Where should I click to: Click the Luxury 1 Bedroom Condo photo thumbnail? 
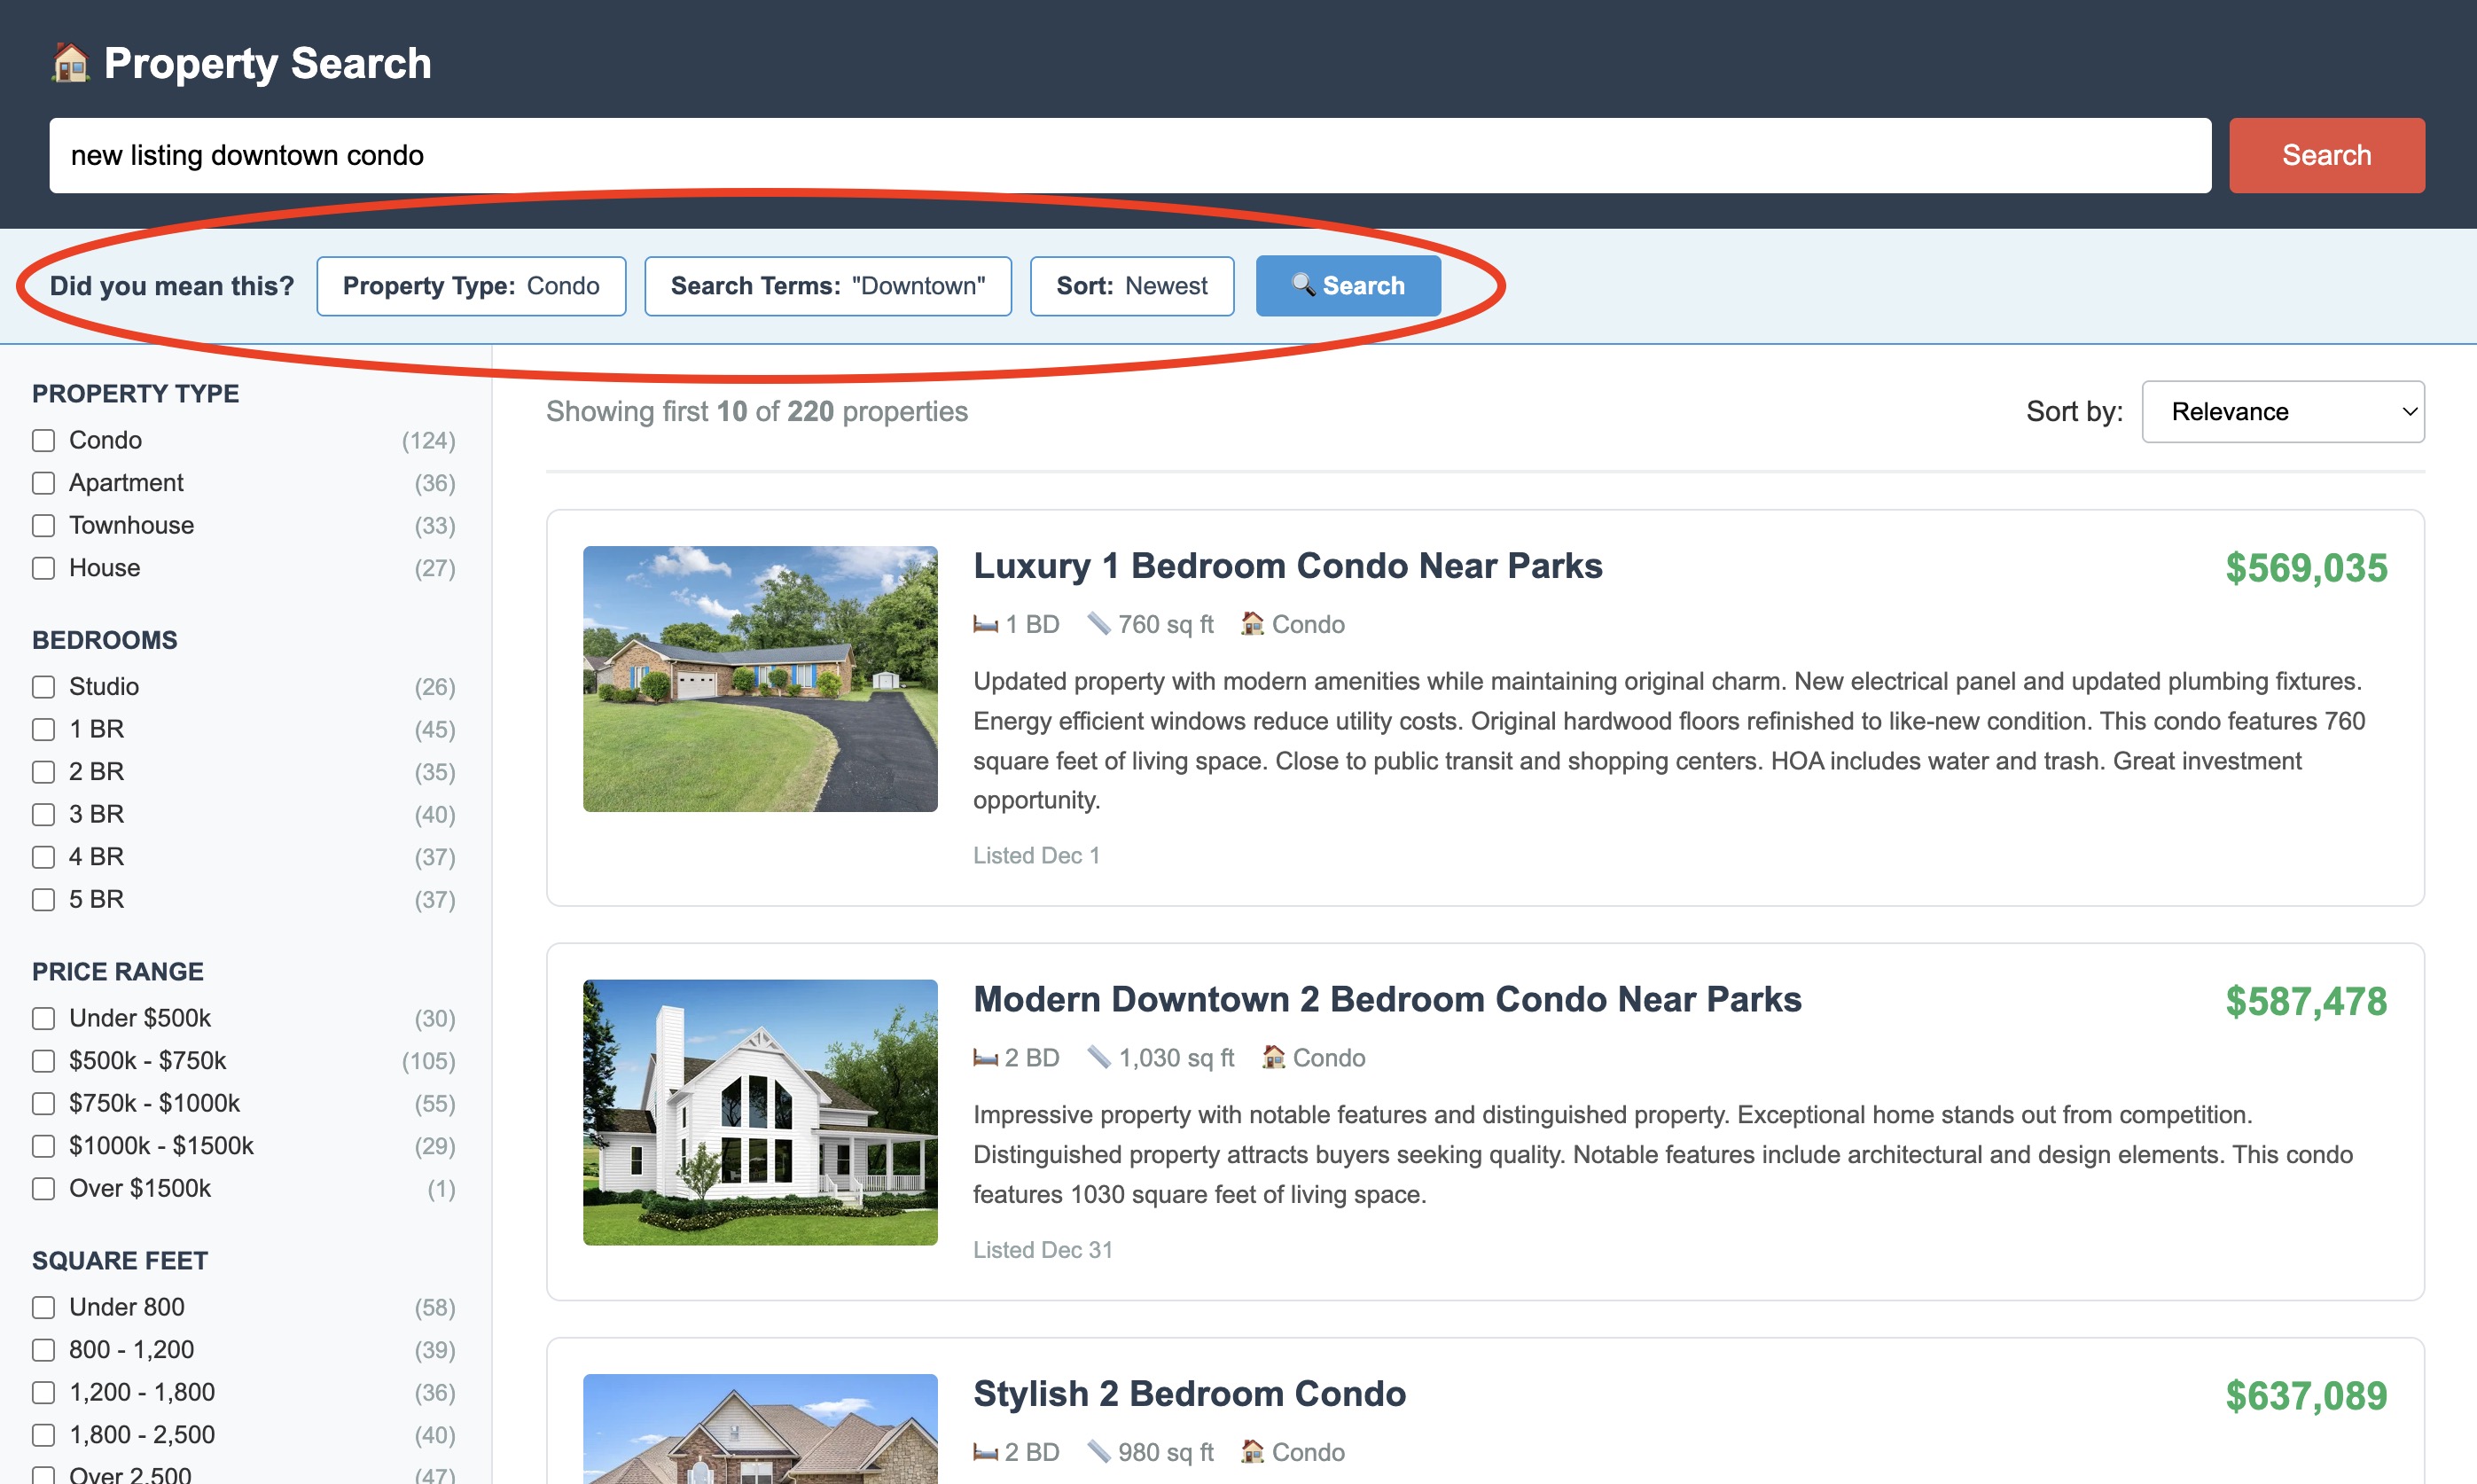[760, 679]
